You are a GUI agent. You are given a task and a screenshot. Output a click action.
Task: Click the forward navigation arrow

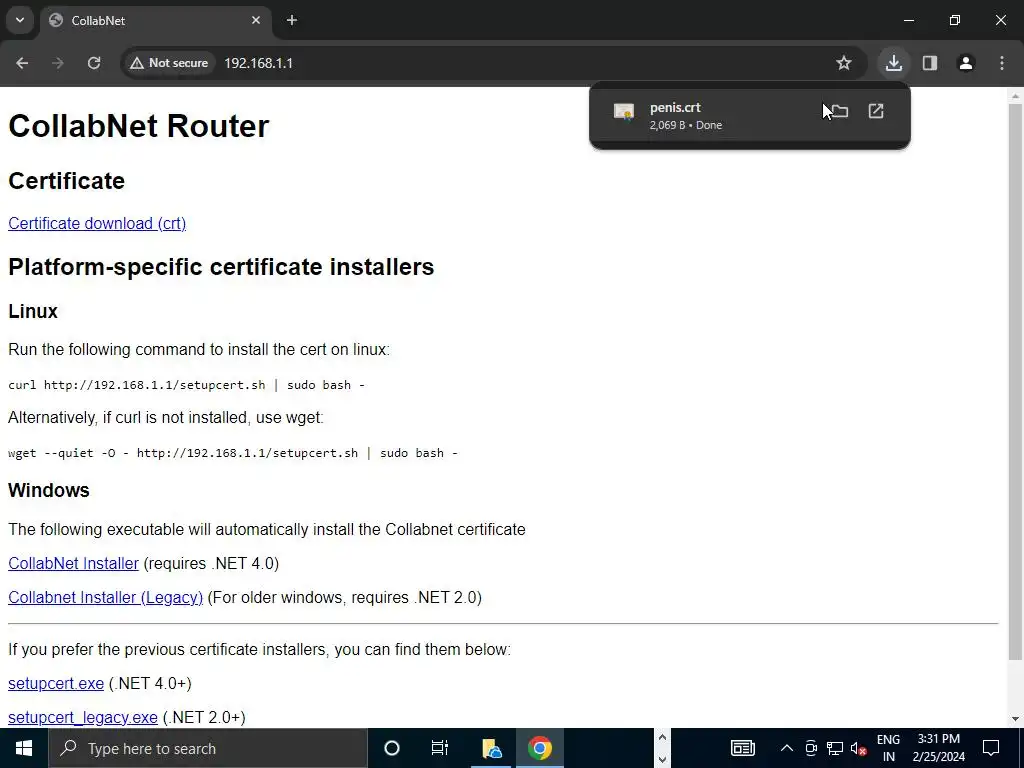tap(58, 63)
